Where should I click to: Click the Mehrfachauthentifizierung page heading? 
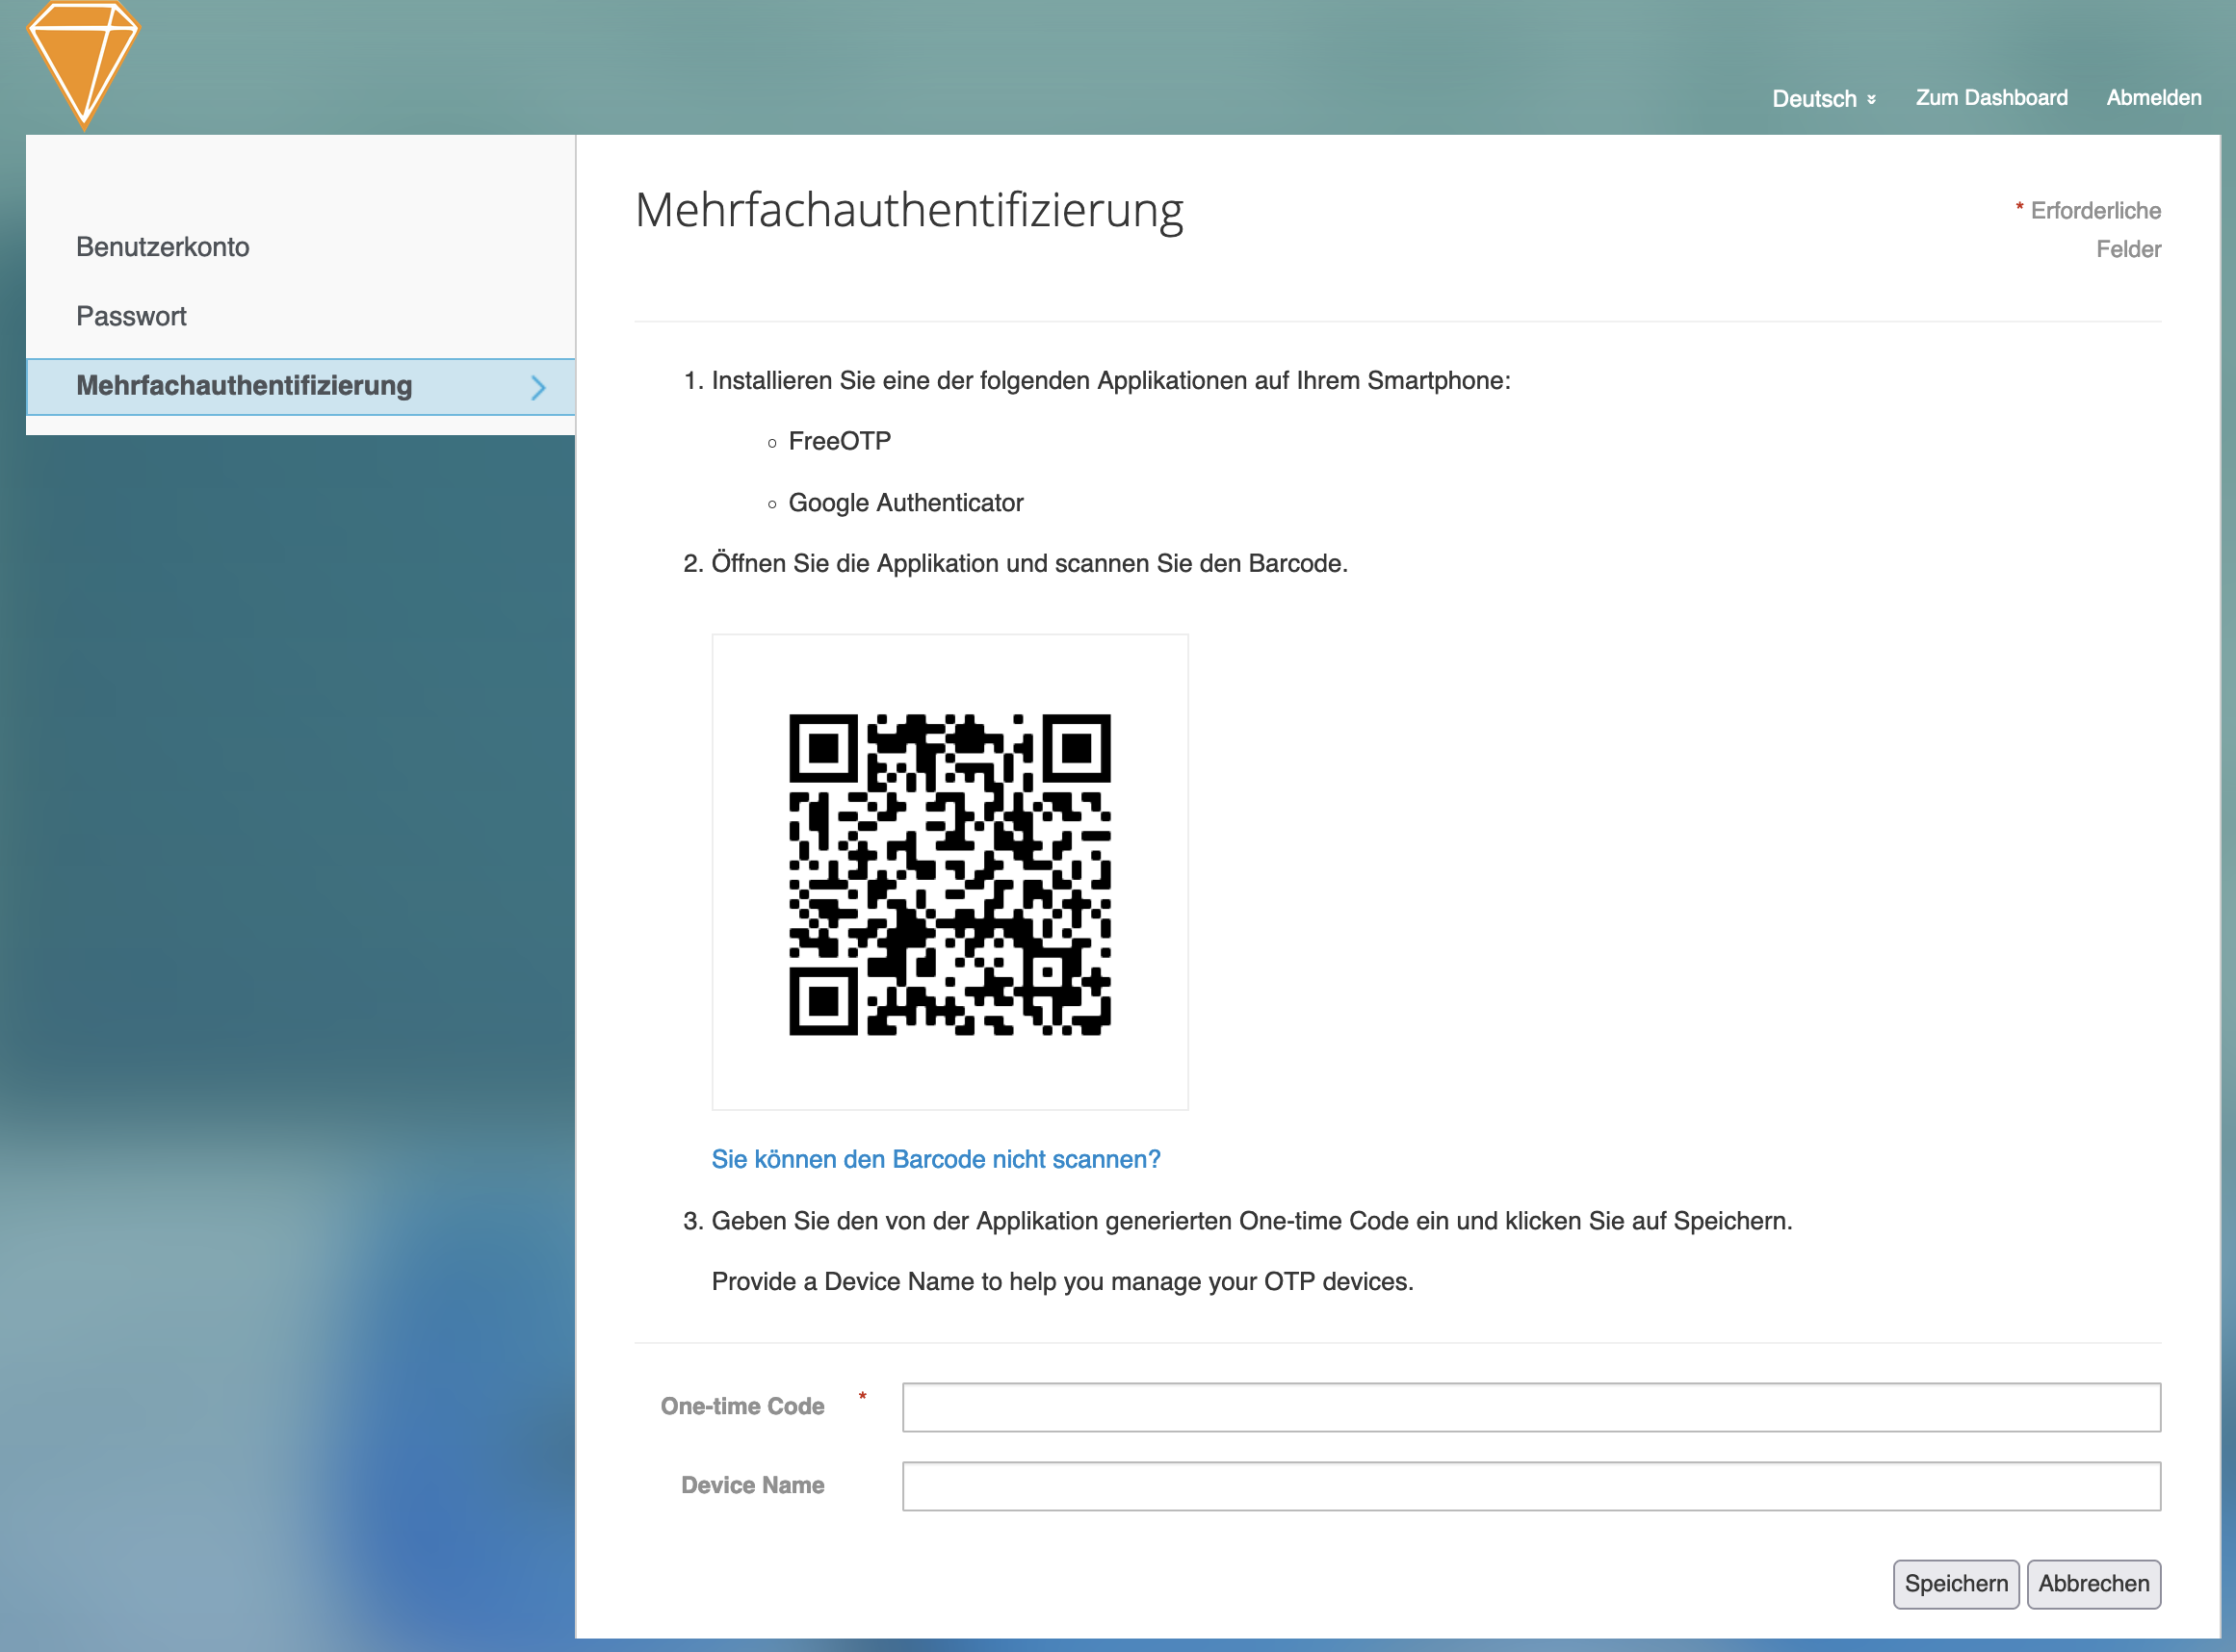[908, 211]
